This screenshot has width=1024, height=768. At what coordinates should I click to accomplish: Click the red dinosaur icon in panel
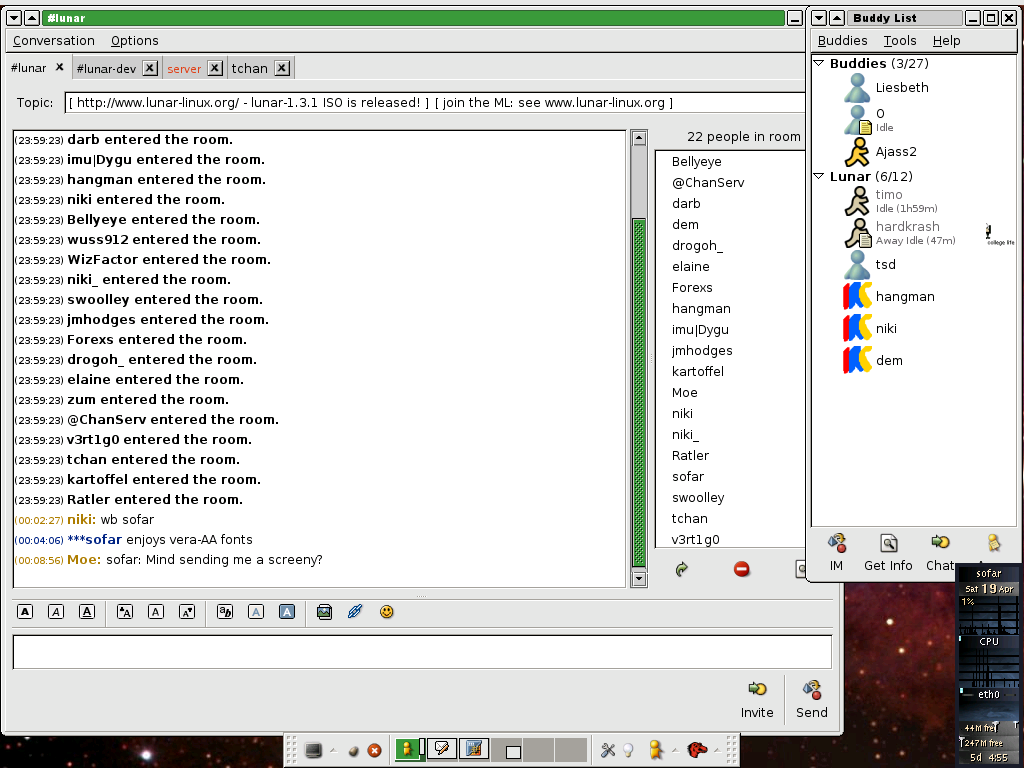pos(697,749)
